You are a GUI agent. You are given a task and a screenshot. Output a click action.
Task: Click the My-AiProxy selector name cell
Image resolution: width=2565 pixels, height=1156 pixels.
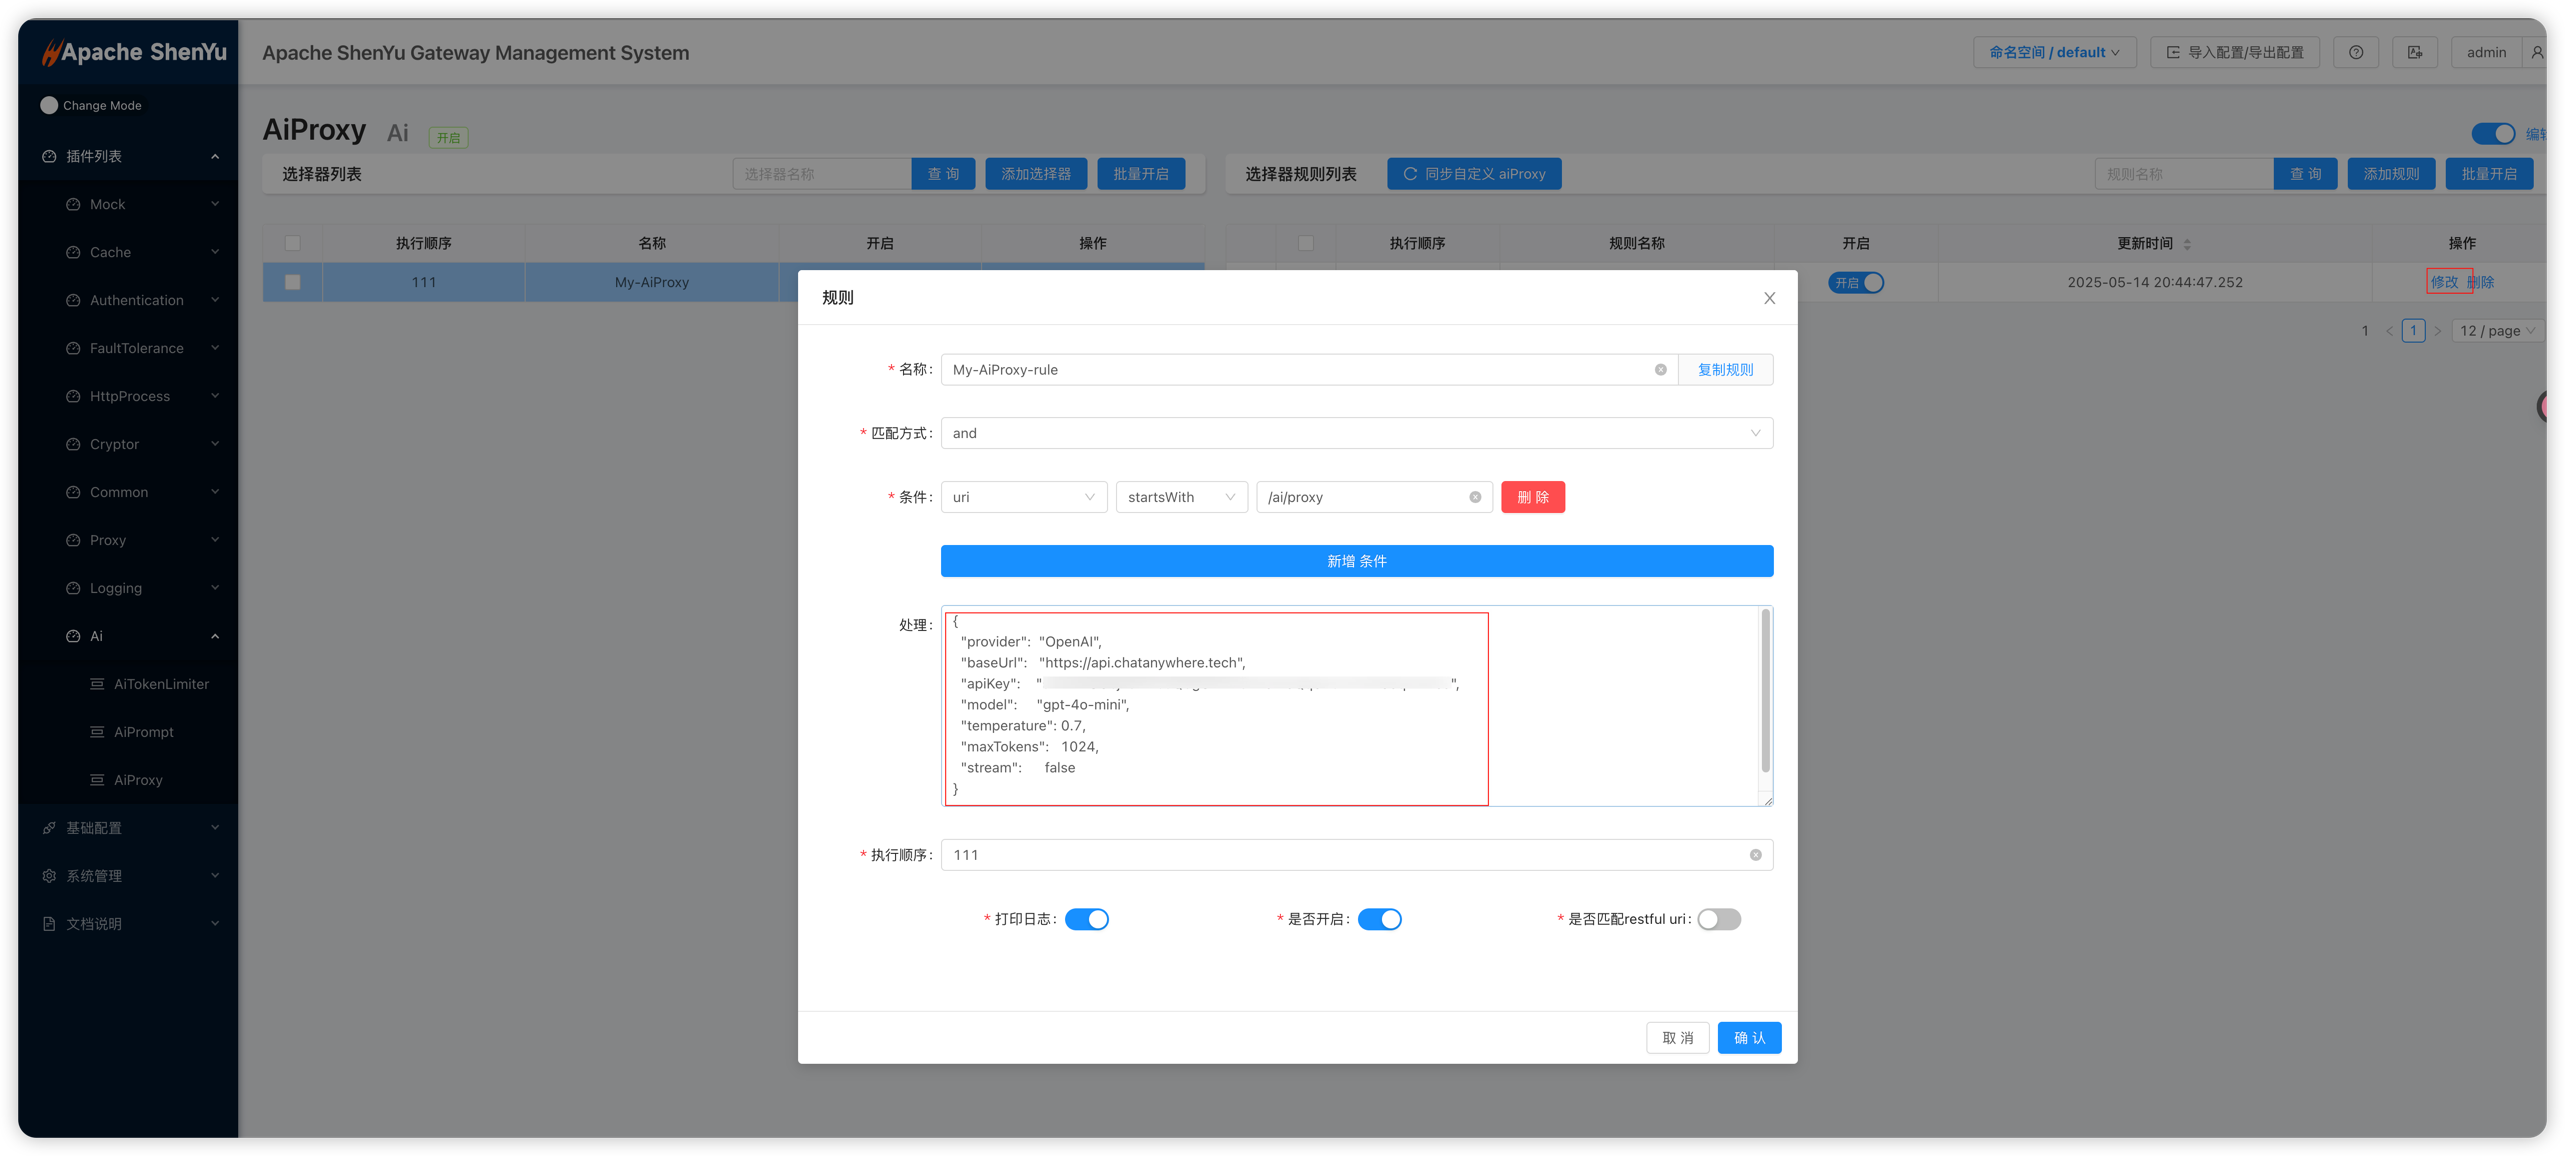652,282
